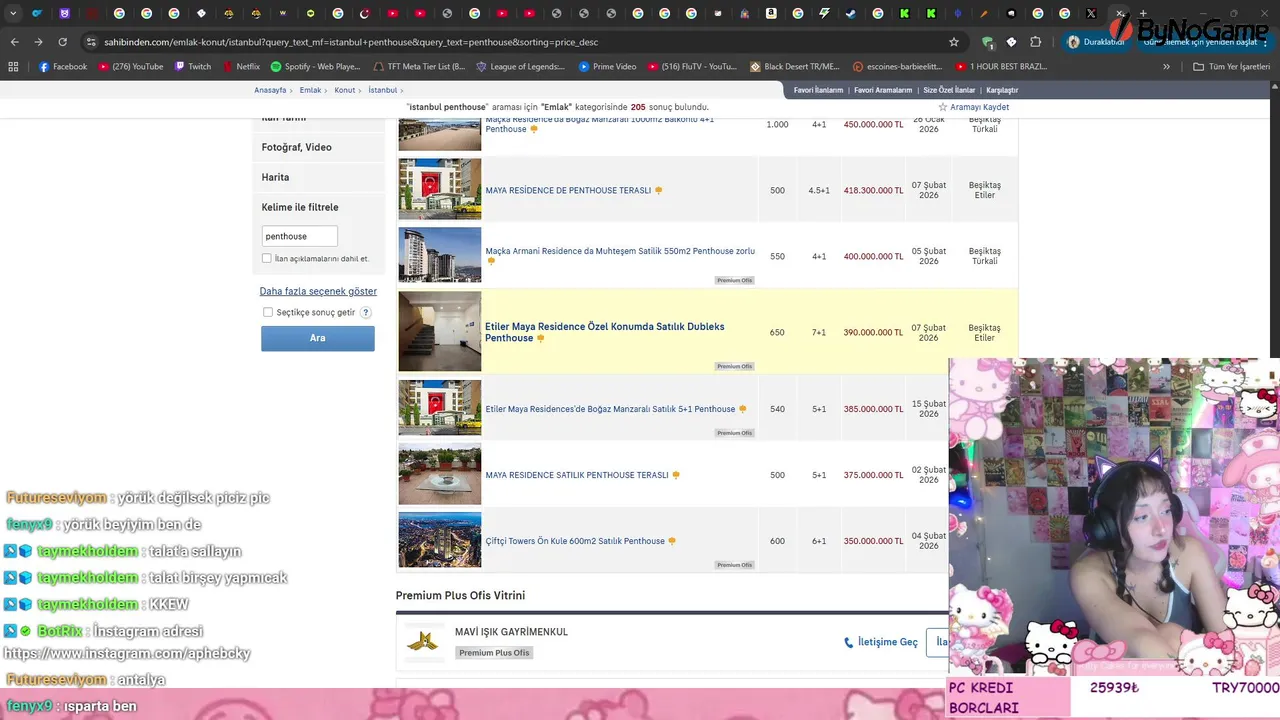Show more options via Daha fazla seçenek göster
This screenshot has height=720, width=1280.
[318, 291]
